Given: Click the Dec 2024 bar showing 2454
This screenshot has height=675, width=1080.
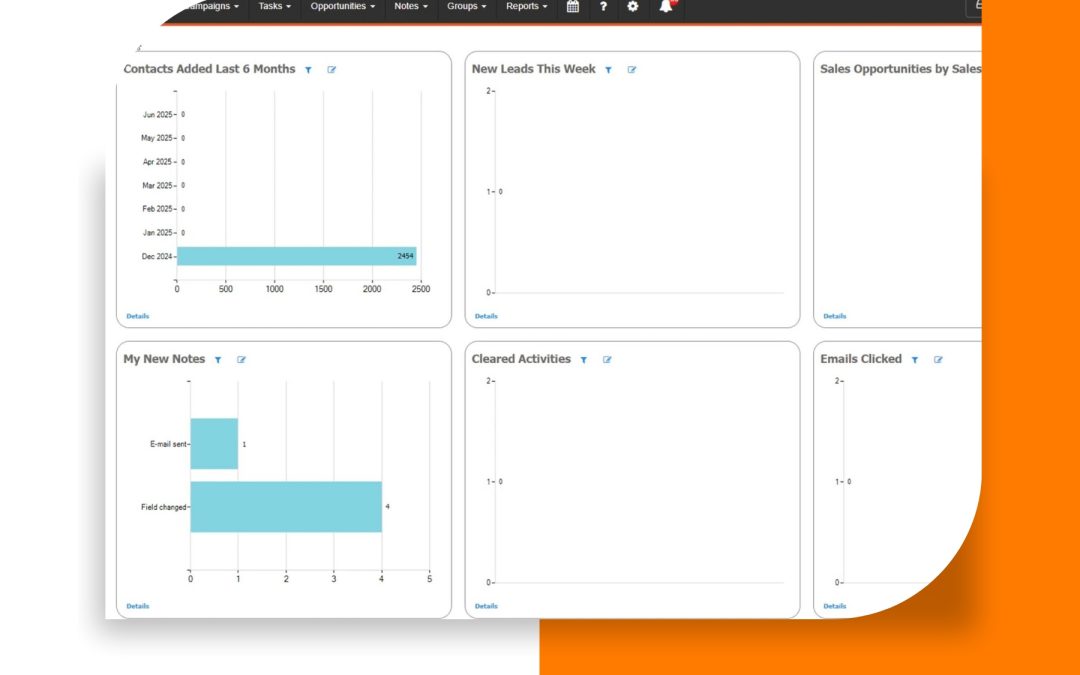Looking at the screenshot, I should pos(297,256).
